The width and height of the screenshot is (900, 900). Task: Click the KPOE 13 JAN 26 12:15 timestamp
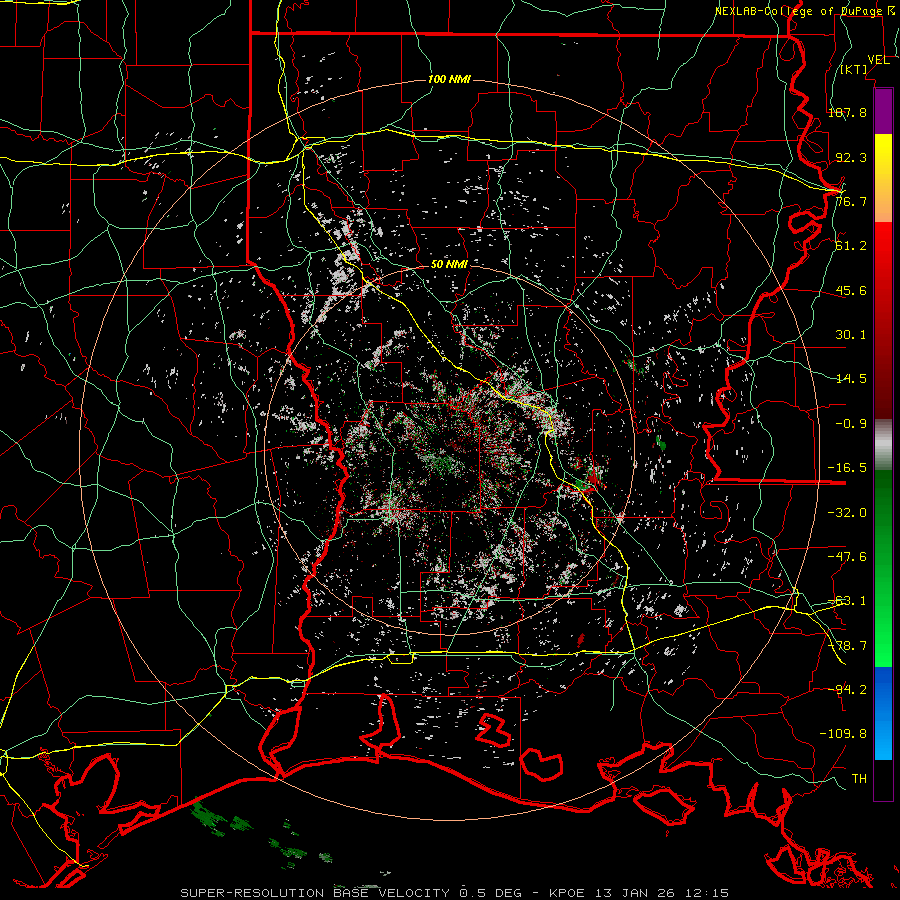click(639, 893)
